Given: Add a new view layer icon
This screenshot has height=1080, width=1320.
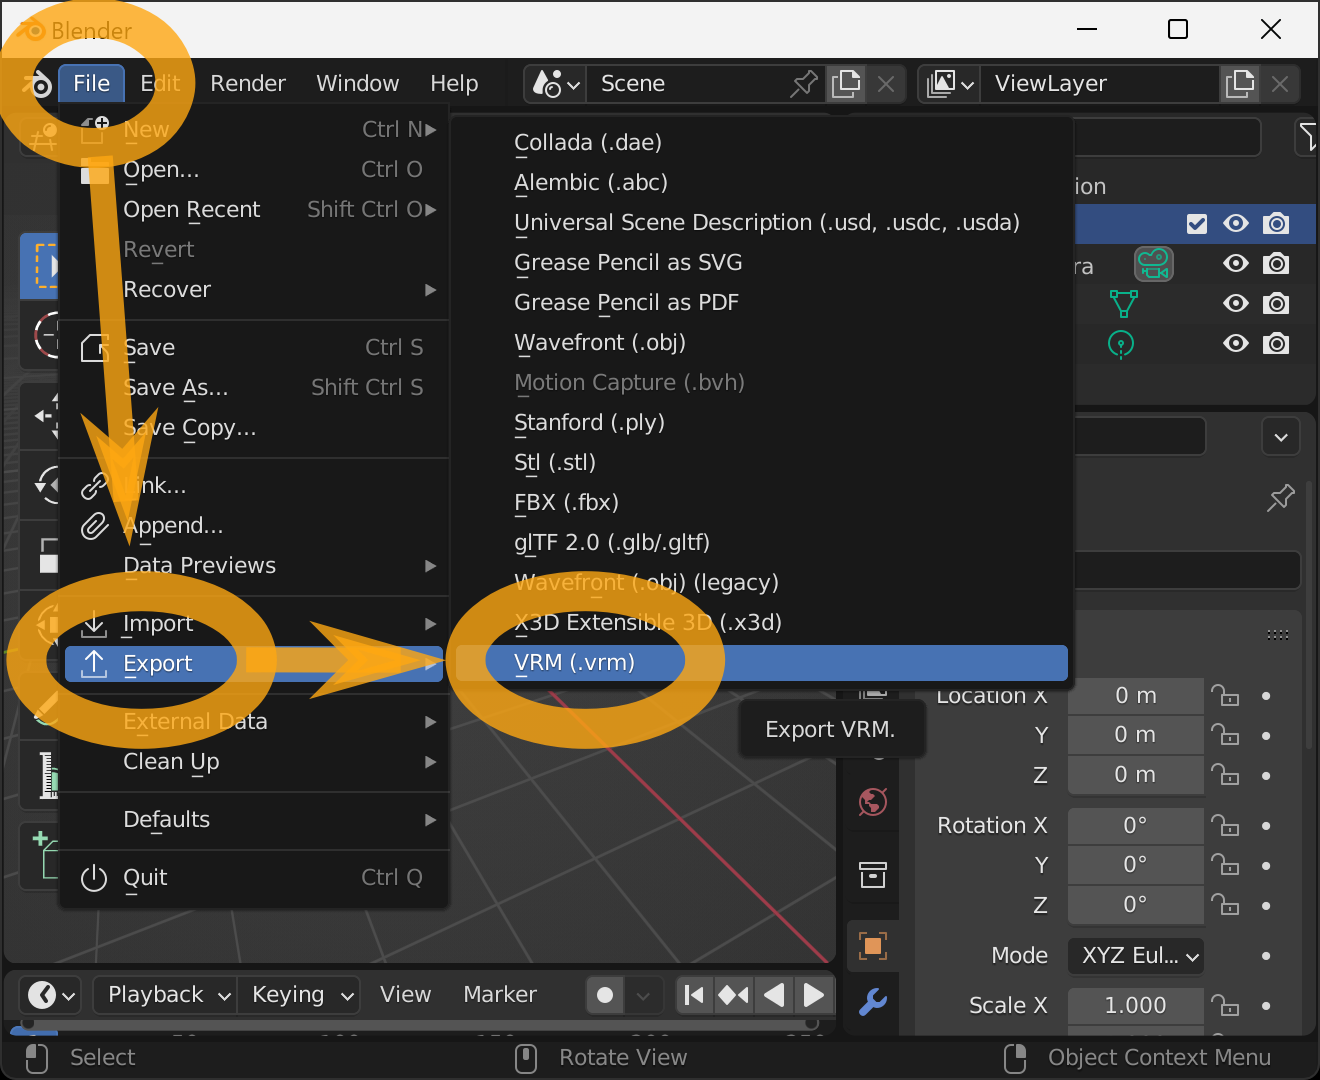Looking at the screenshot, I should 1240,84.
